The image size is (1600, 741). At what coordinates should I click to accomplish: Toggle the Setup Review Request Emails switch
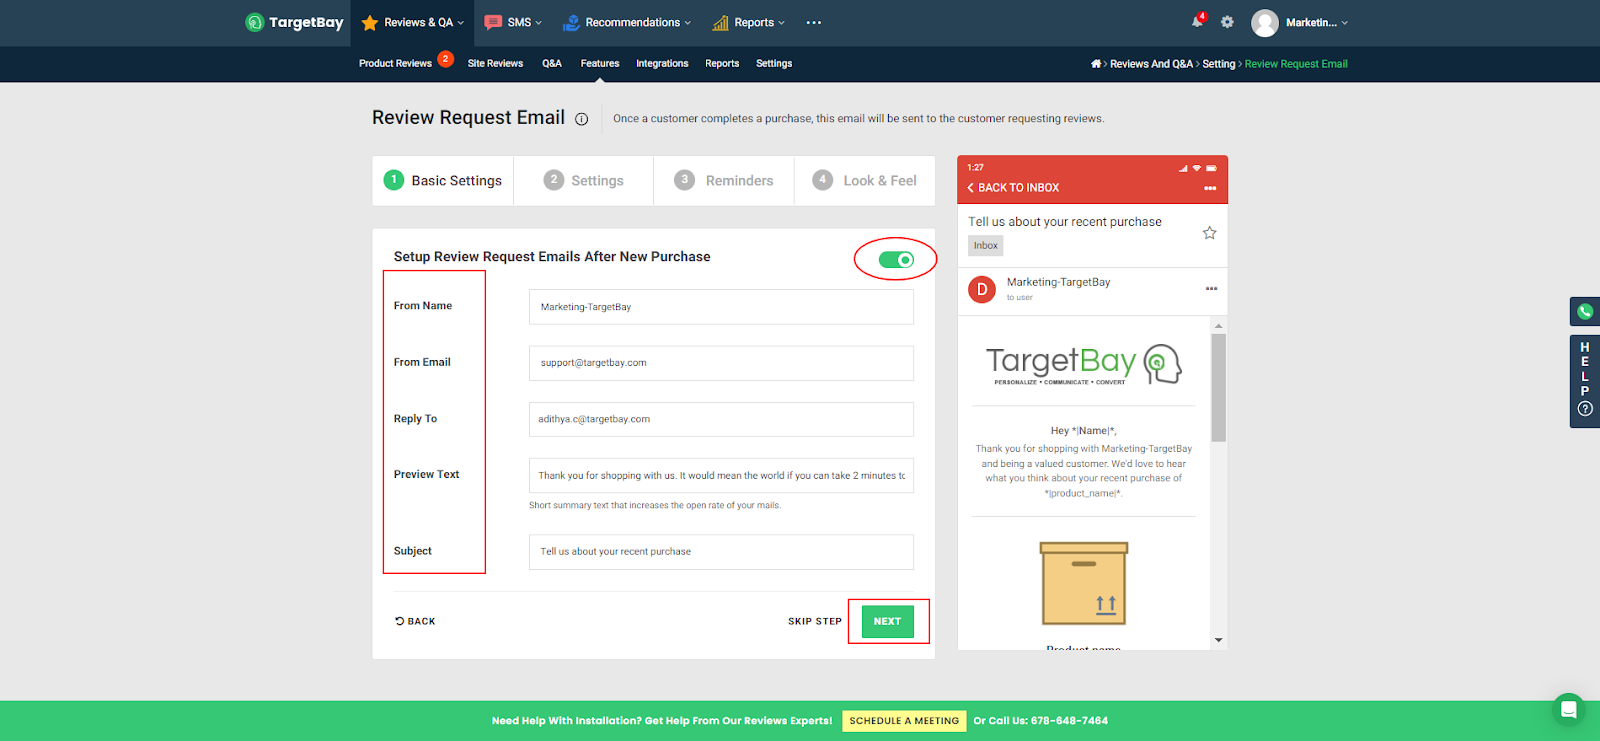tap(896, 260)
